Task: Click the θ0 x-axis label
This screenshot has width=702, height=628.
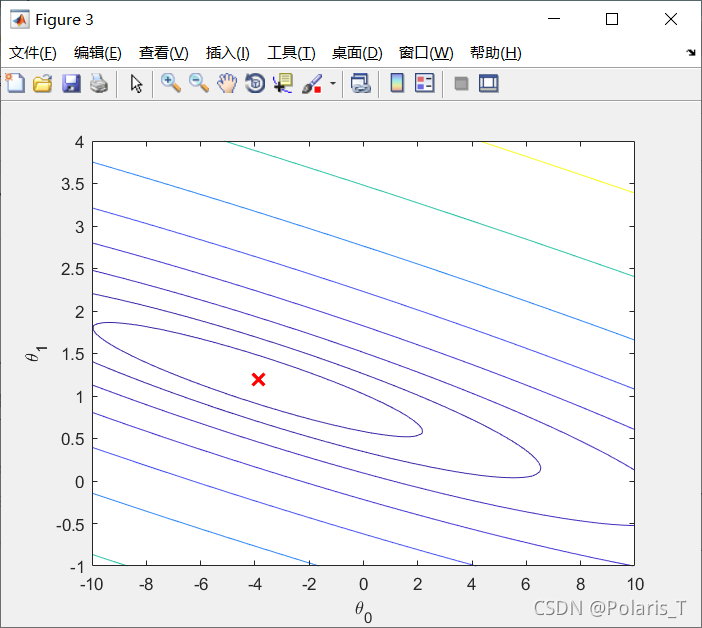Action: (x=363, y=612)
